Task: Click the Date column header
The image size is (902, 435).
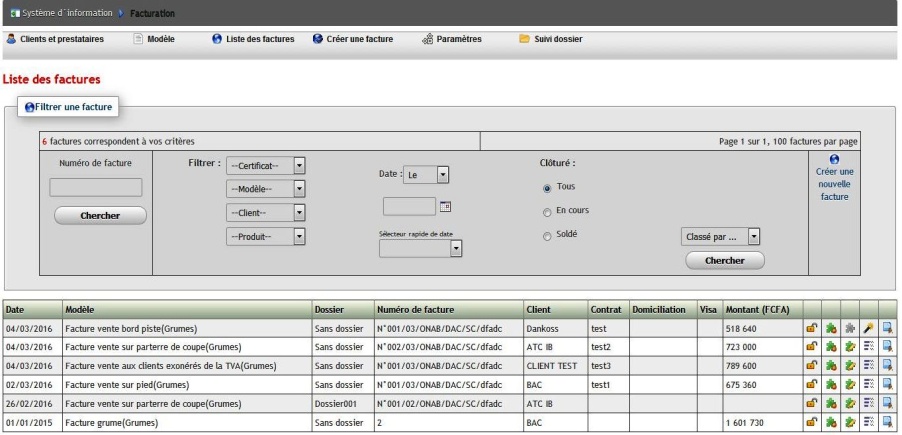Action: [33, 310]
